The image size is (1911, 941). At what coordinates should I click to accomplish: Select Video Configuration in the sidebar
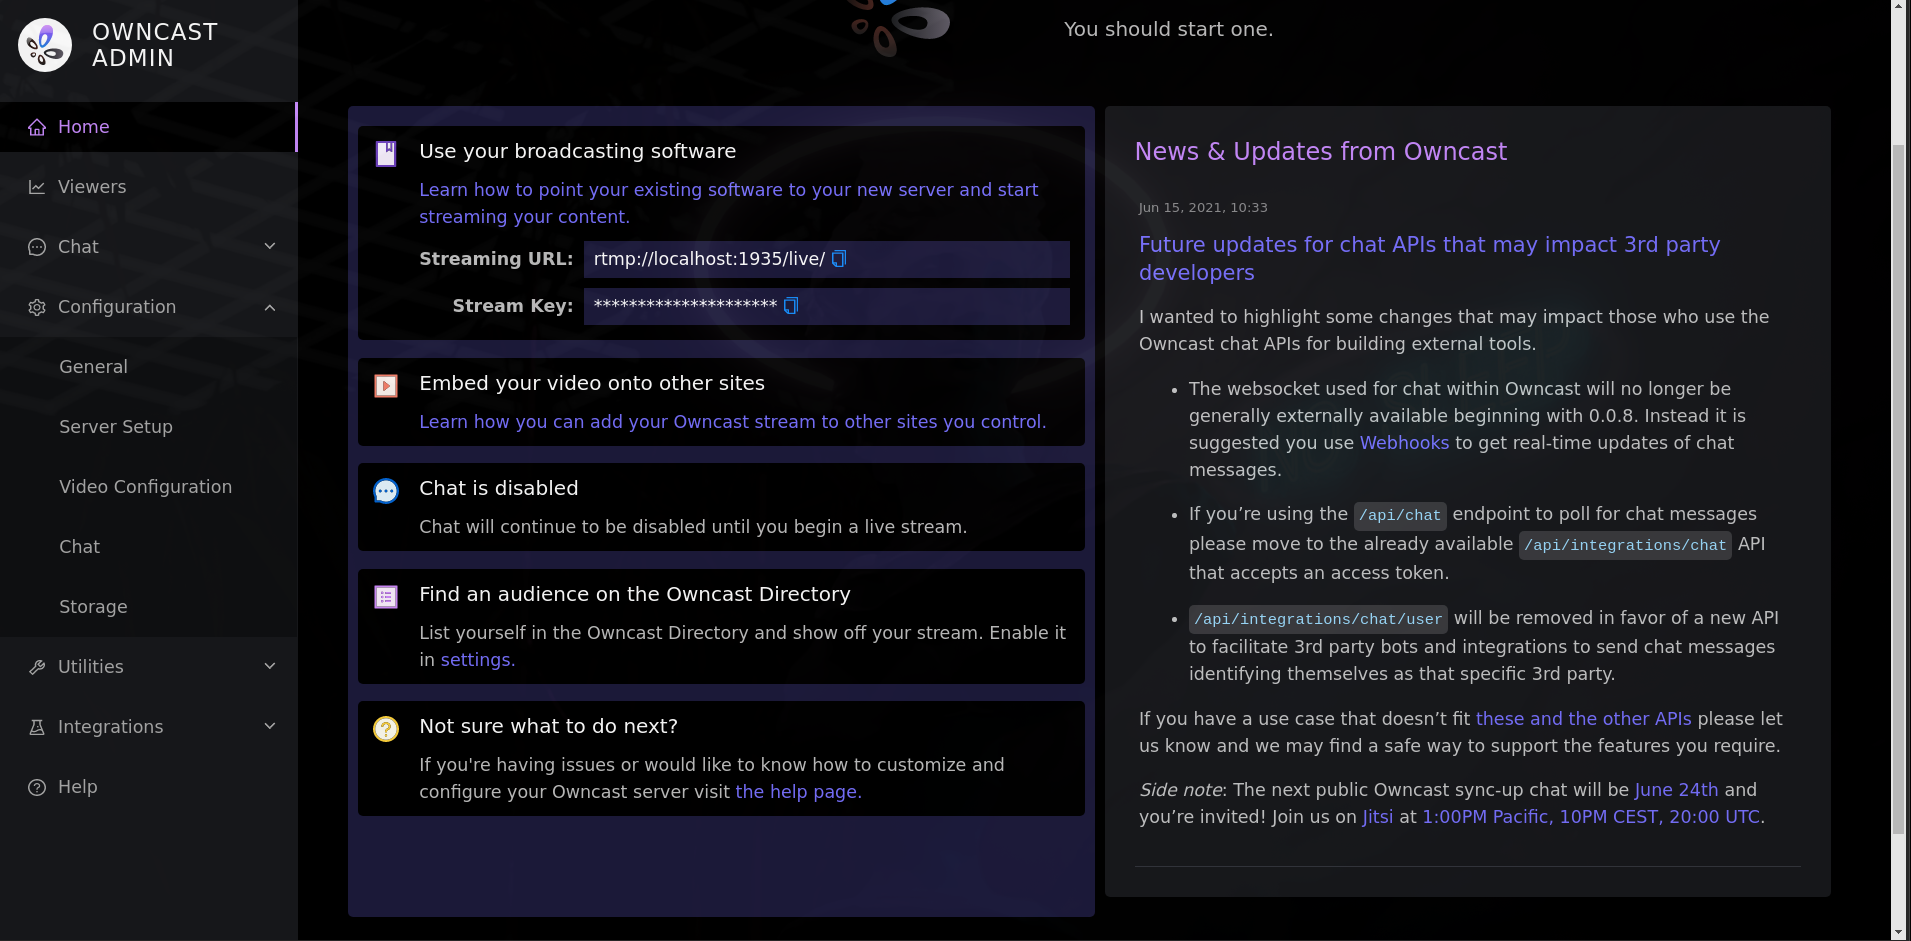[x=145, y=487]
